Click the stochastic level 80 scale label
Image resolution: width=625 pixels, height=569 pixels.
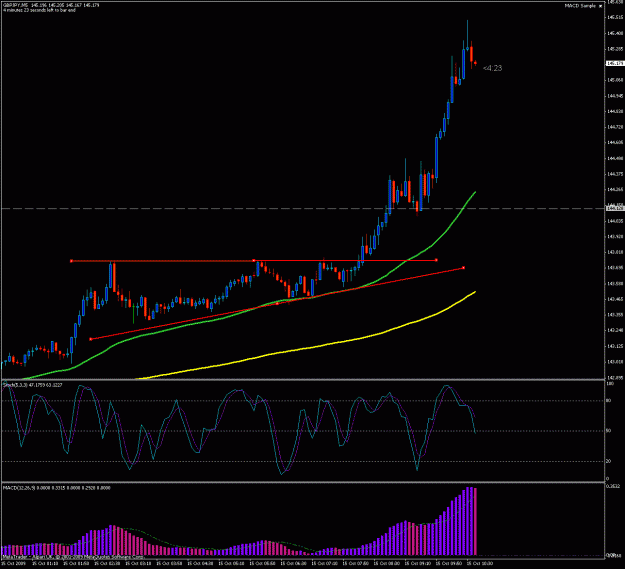tap(608, 401)
